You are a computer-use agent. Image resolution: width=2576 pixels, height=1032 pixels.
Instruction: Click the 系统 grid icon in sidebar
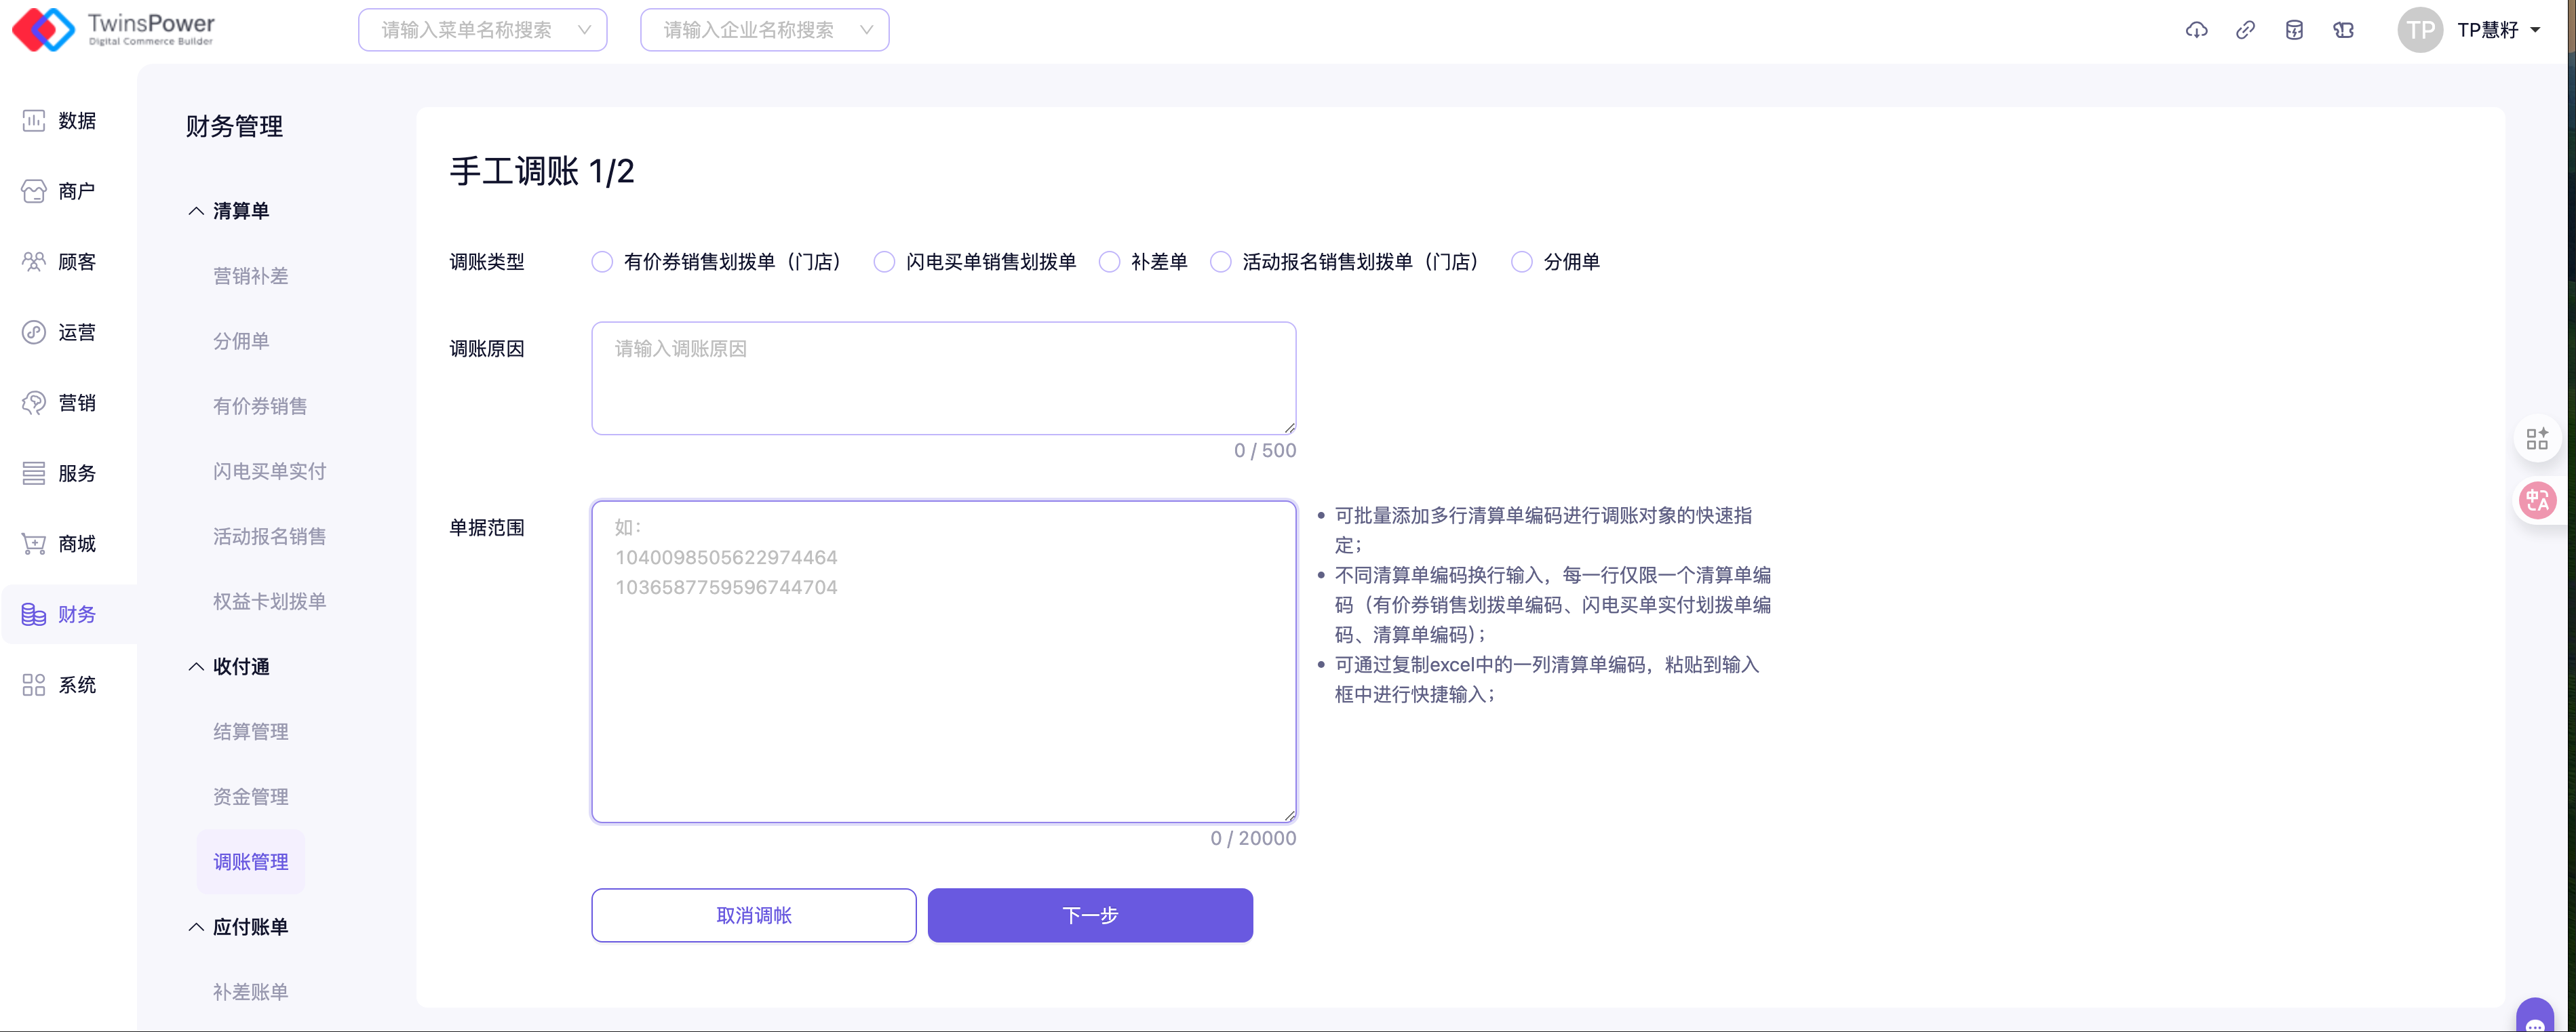pos(34,685)
